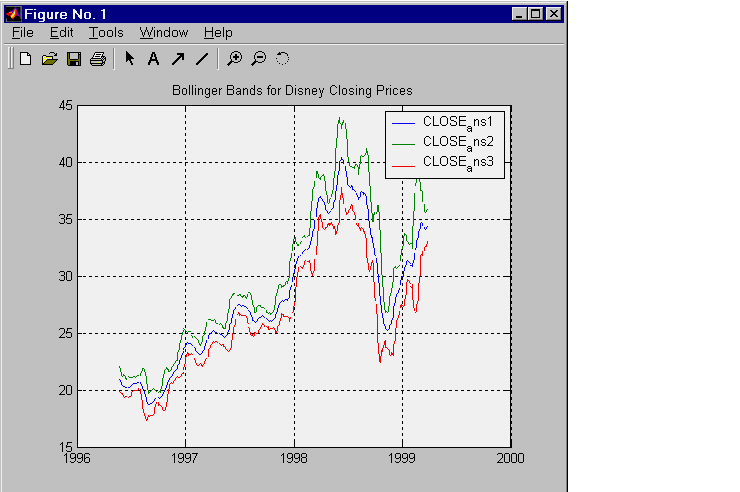Click the y-axis label 45
The image size is (740, 492).
click(x=66, y=106)
